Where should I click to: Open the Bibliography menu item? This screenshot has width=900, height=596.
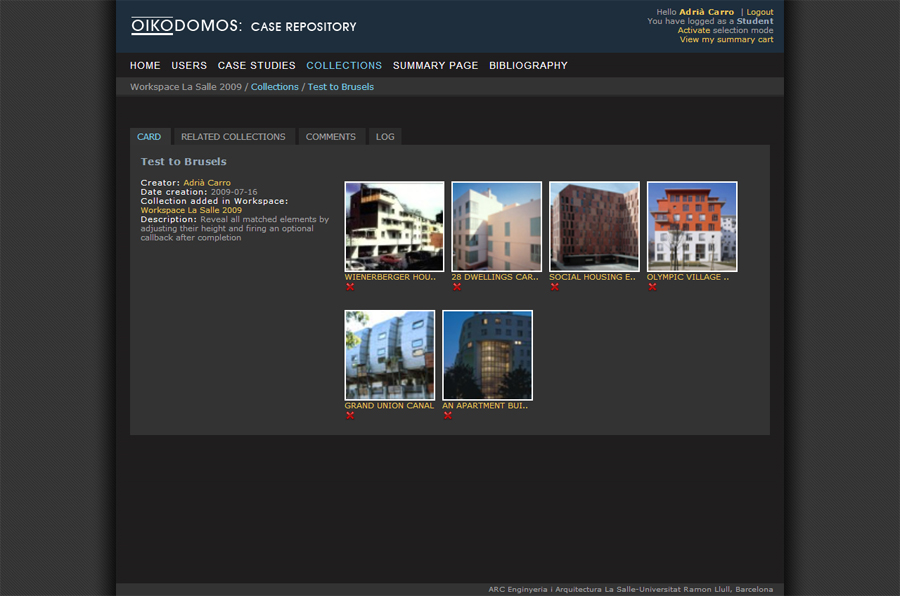[x=528, y=66]
